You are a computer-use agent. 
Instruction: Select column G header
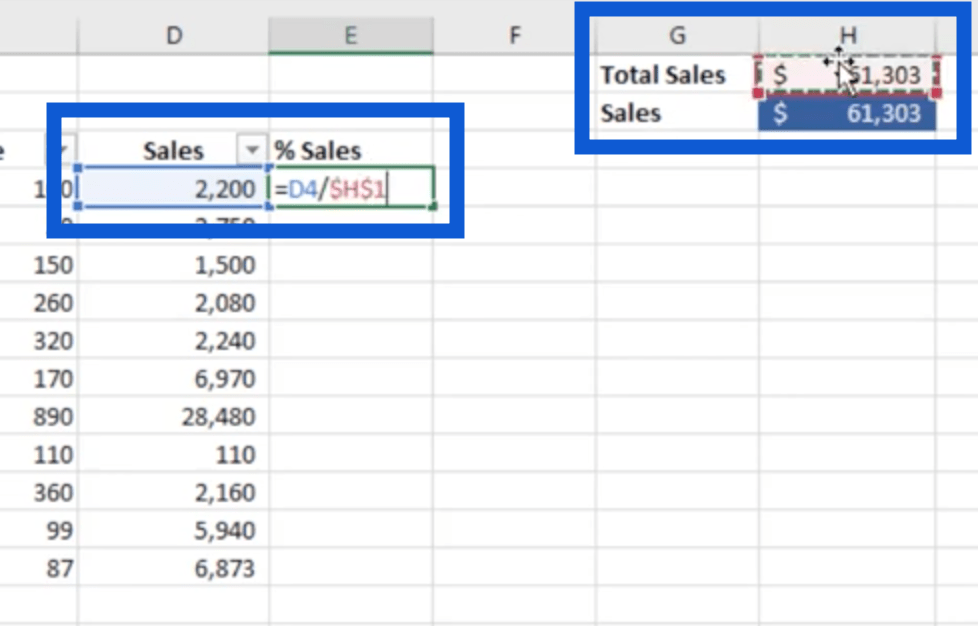click(x=677, y=36)
